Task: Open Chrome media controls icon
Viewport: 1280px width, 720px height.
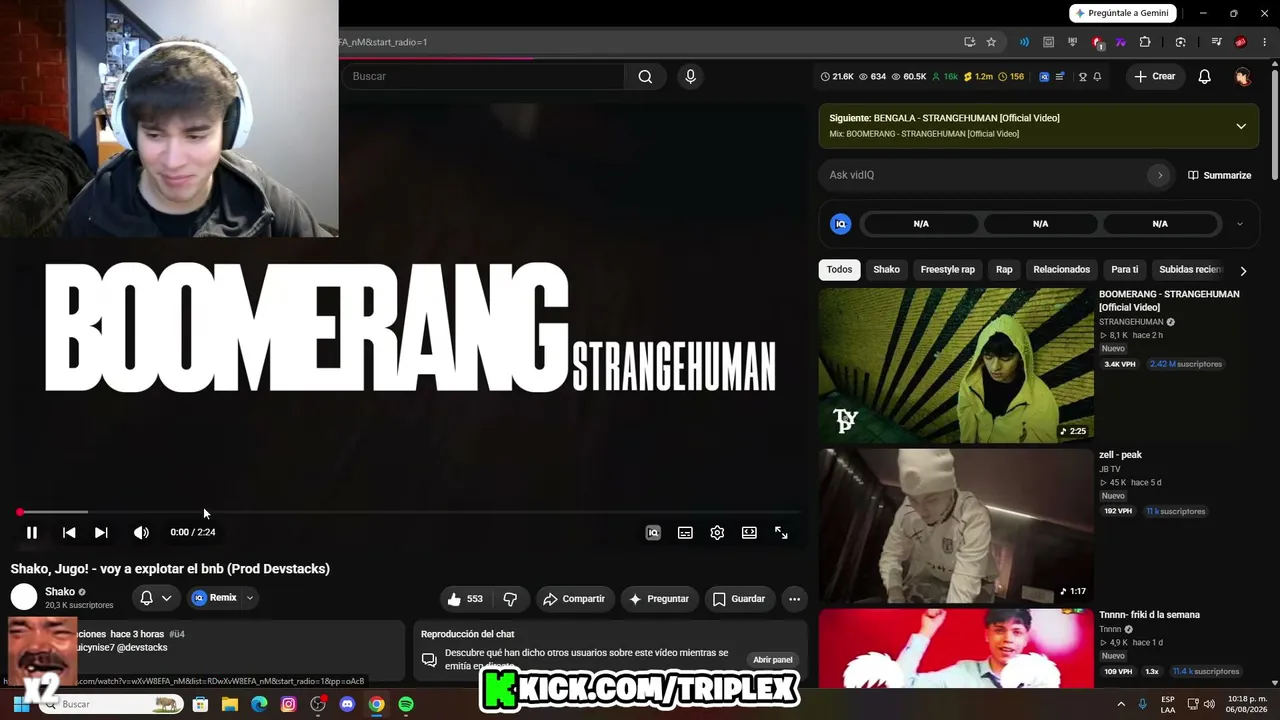Action: (x=1216, y=42)
